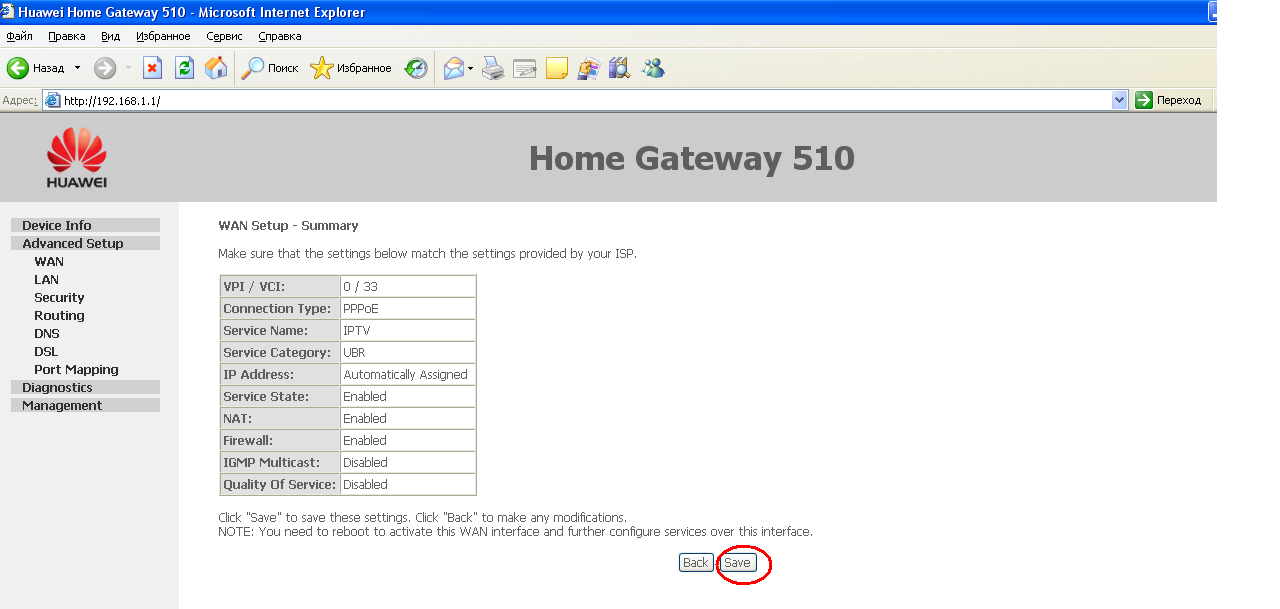Open the Messenger people icon

tap(654, 68)
